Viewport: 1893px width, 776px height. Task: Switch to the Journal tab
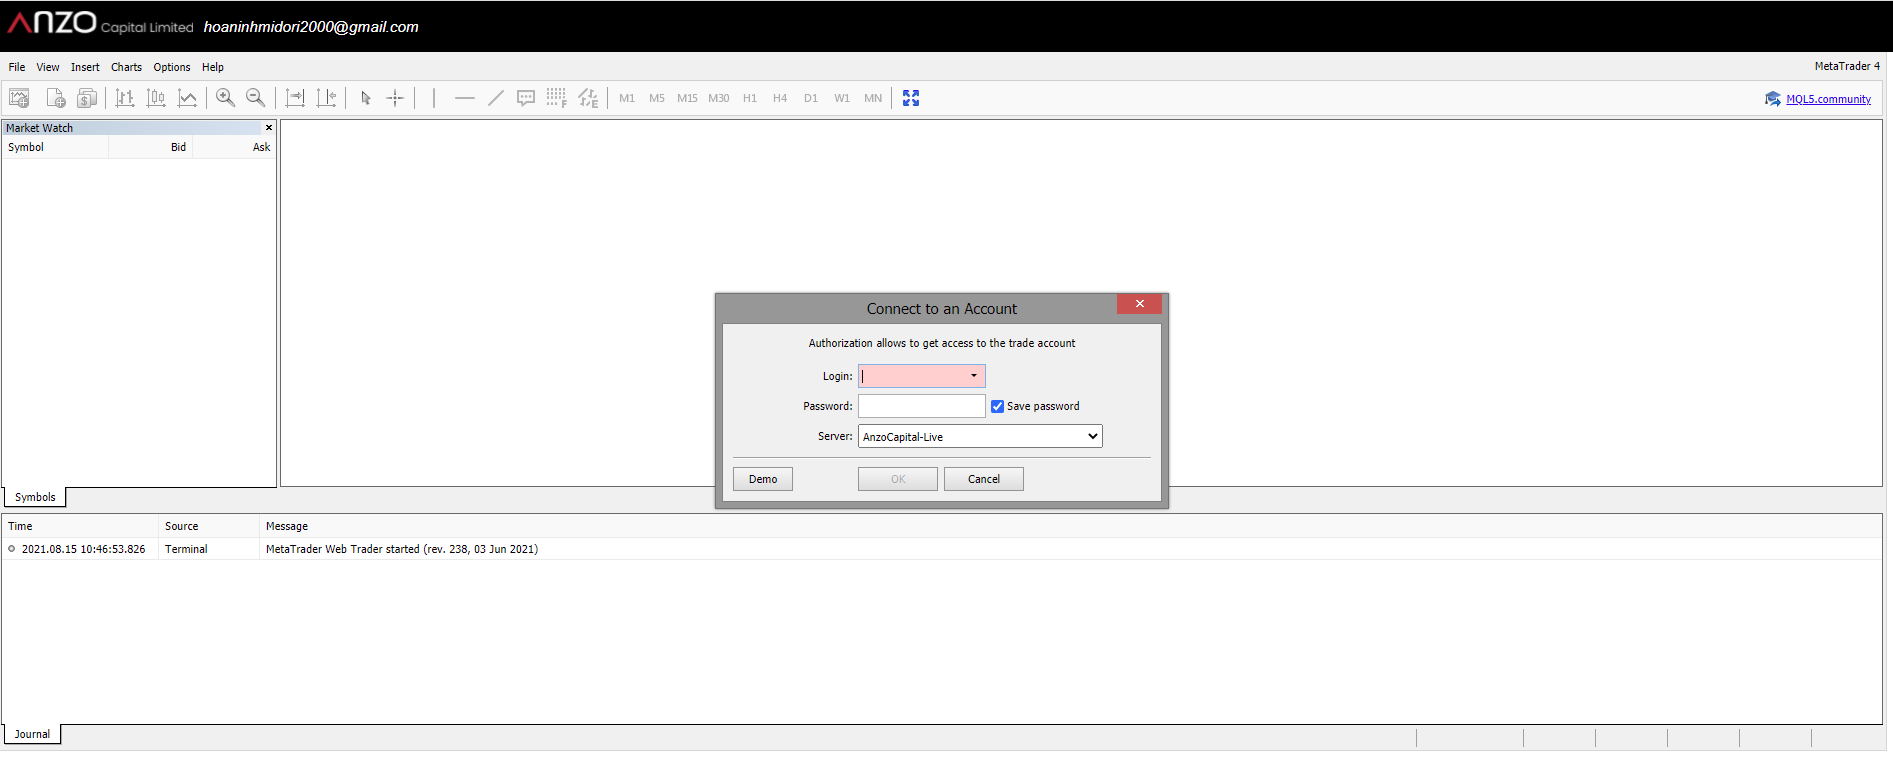(32, 734)
